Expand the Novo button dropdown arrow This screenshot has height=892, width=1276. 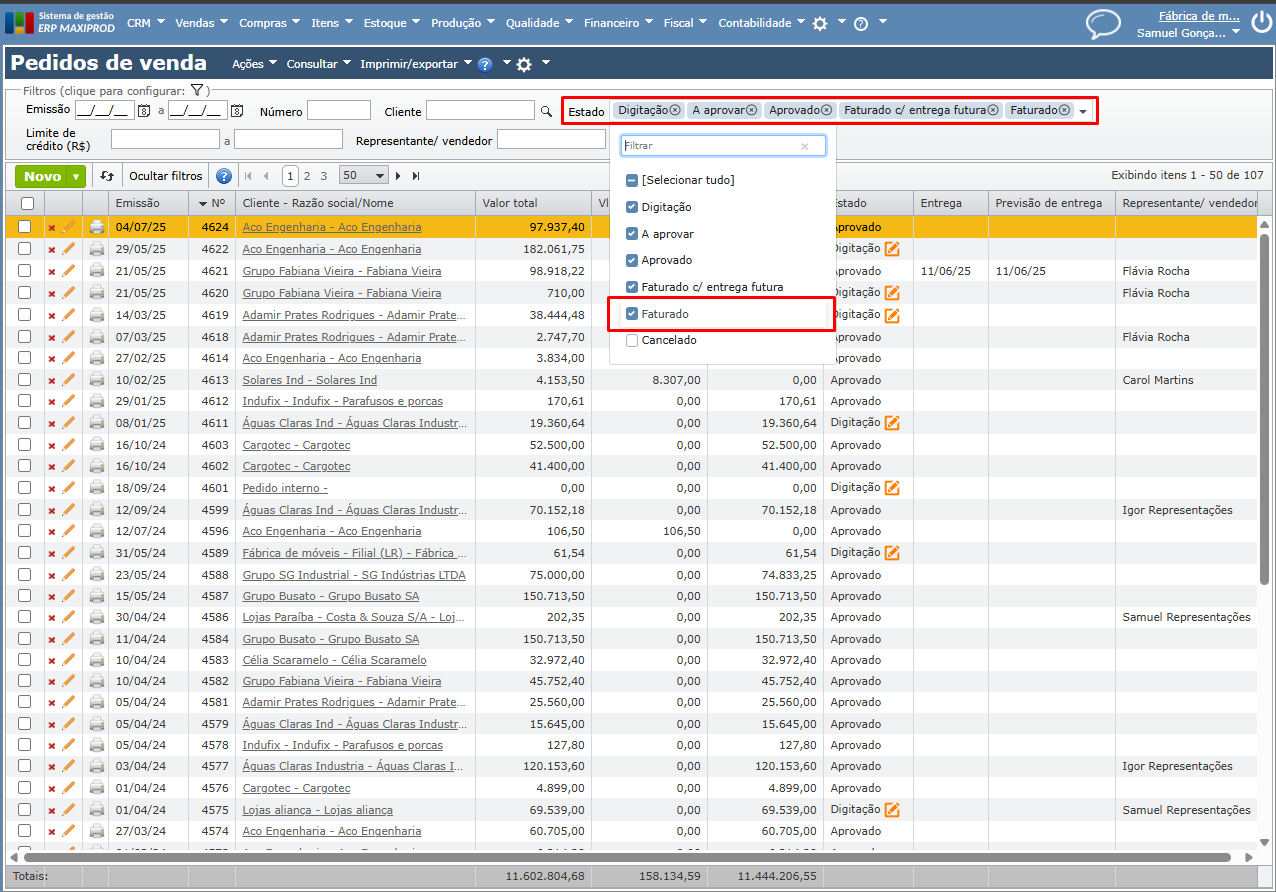pyautogui.click(x=77, y=176)
